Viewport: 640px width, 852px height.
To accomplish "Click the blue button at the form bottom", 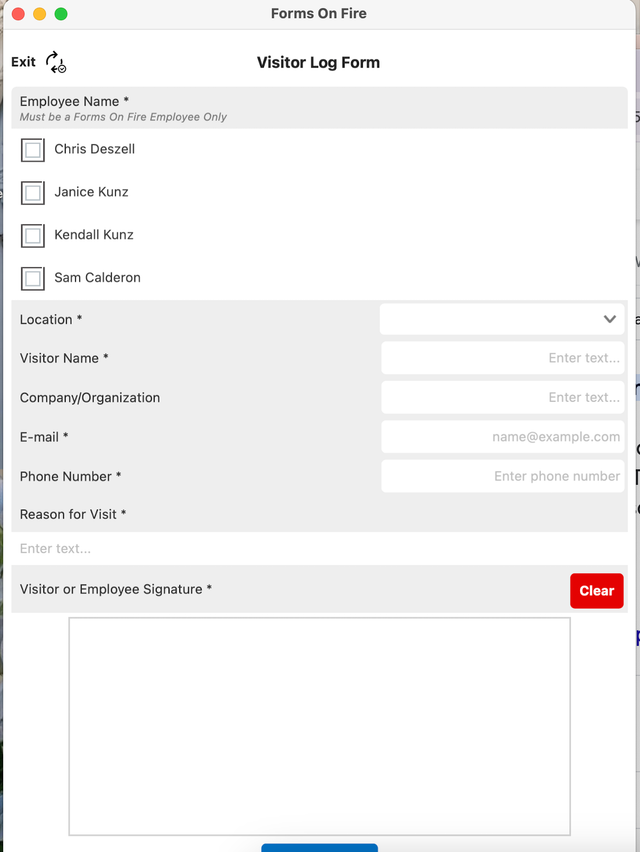I will tap(319, 847).
